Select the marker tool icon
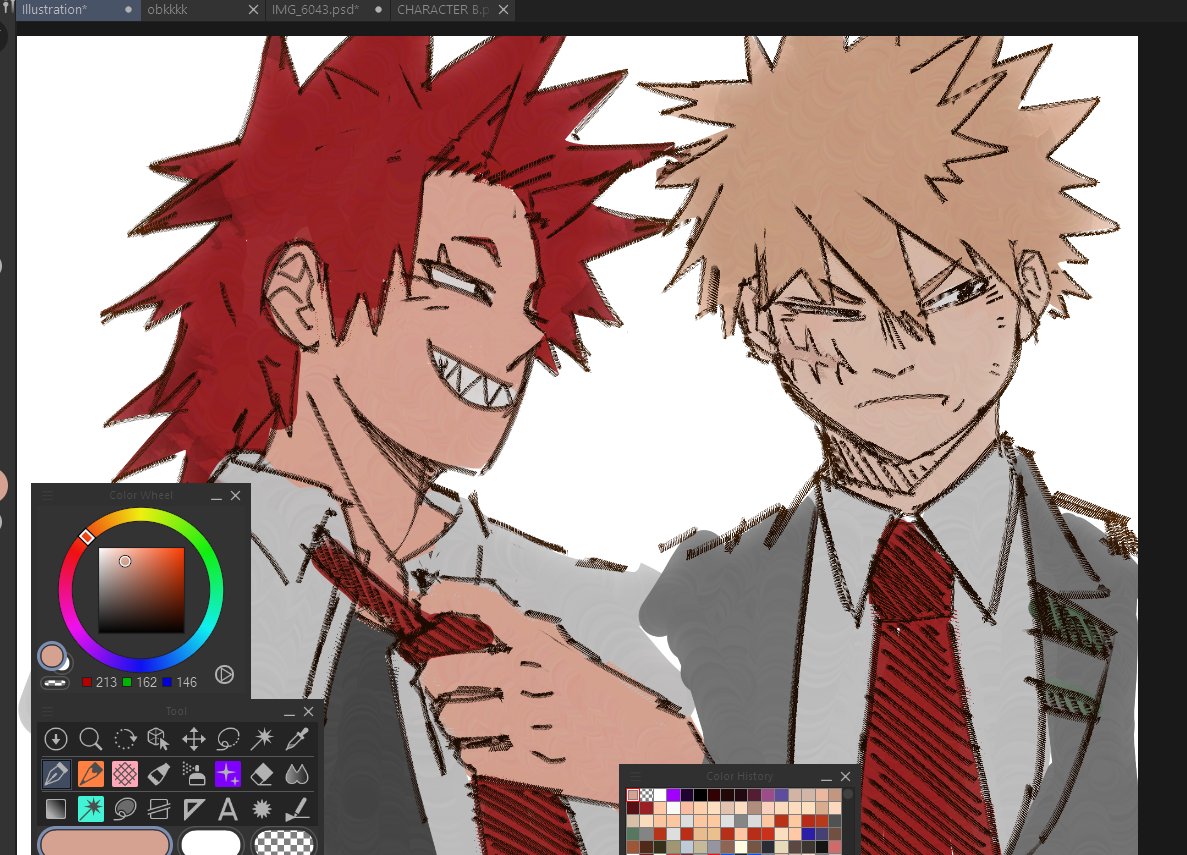Viewport: 1187px width, 855px height. click(x=158, y=774)
